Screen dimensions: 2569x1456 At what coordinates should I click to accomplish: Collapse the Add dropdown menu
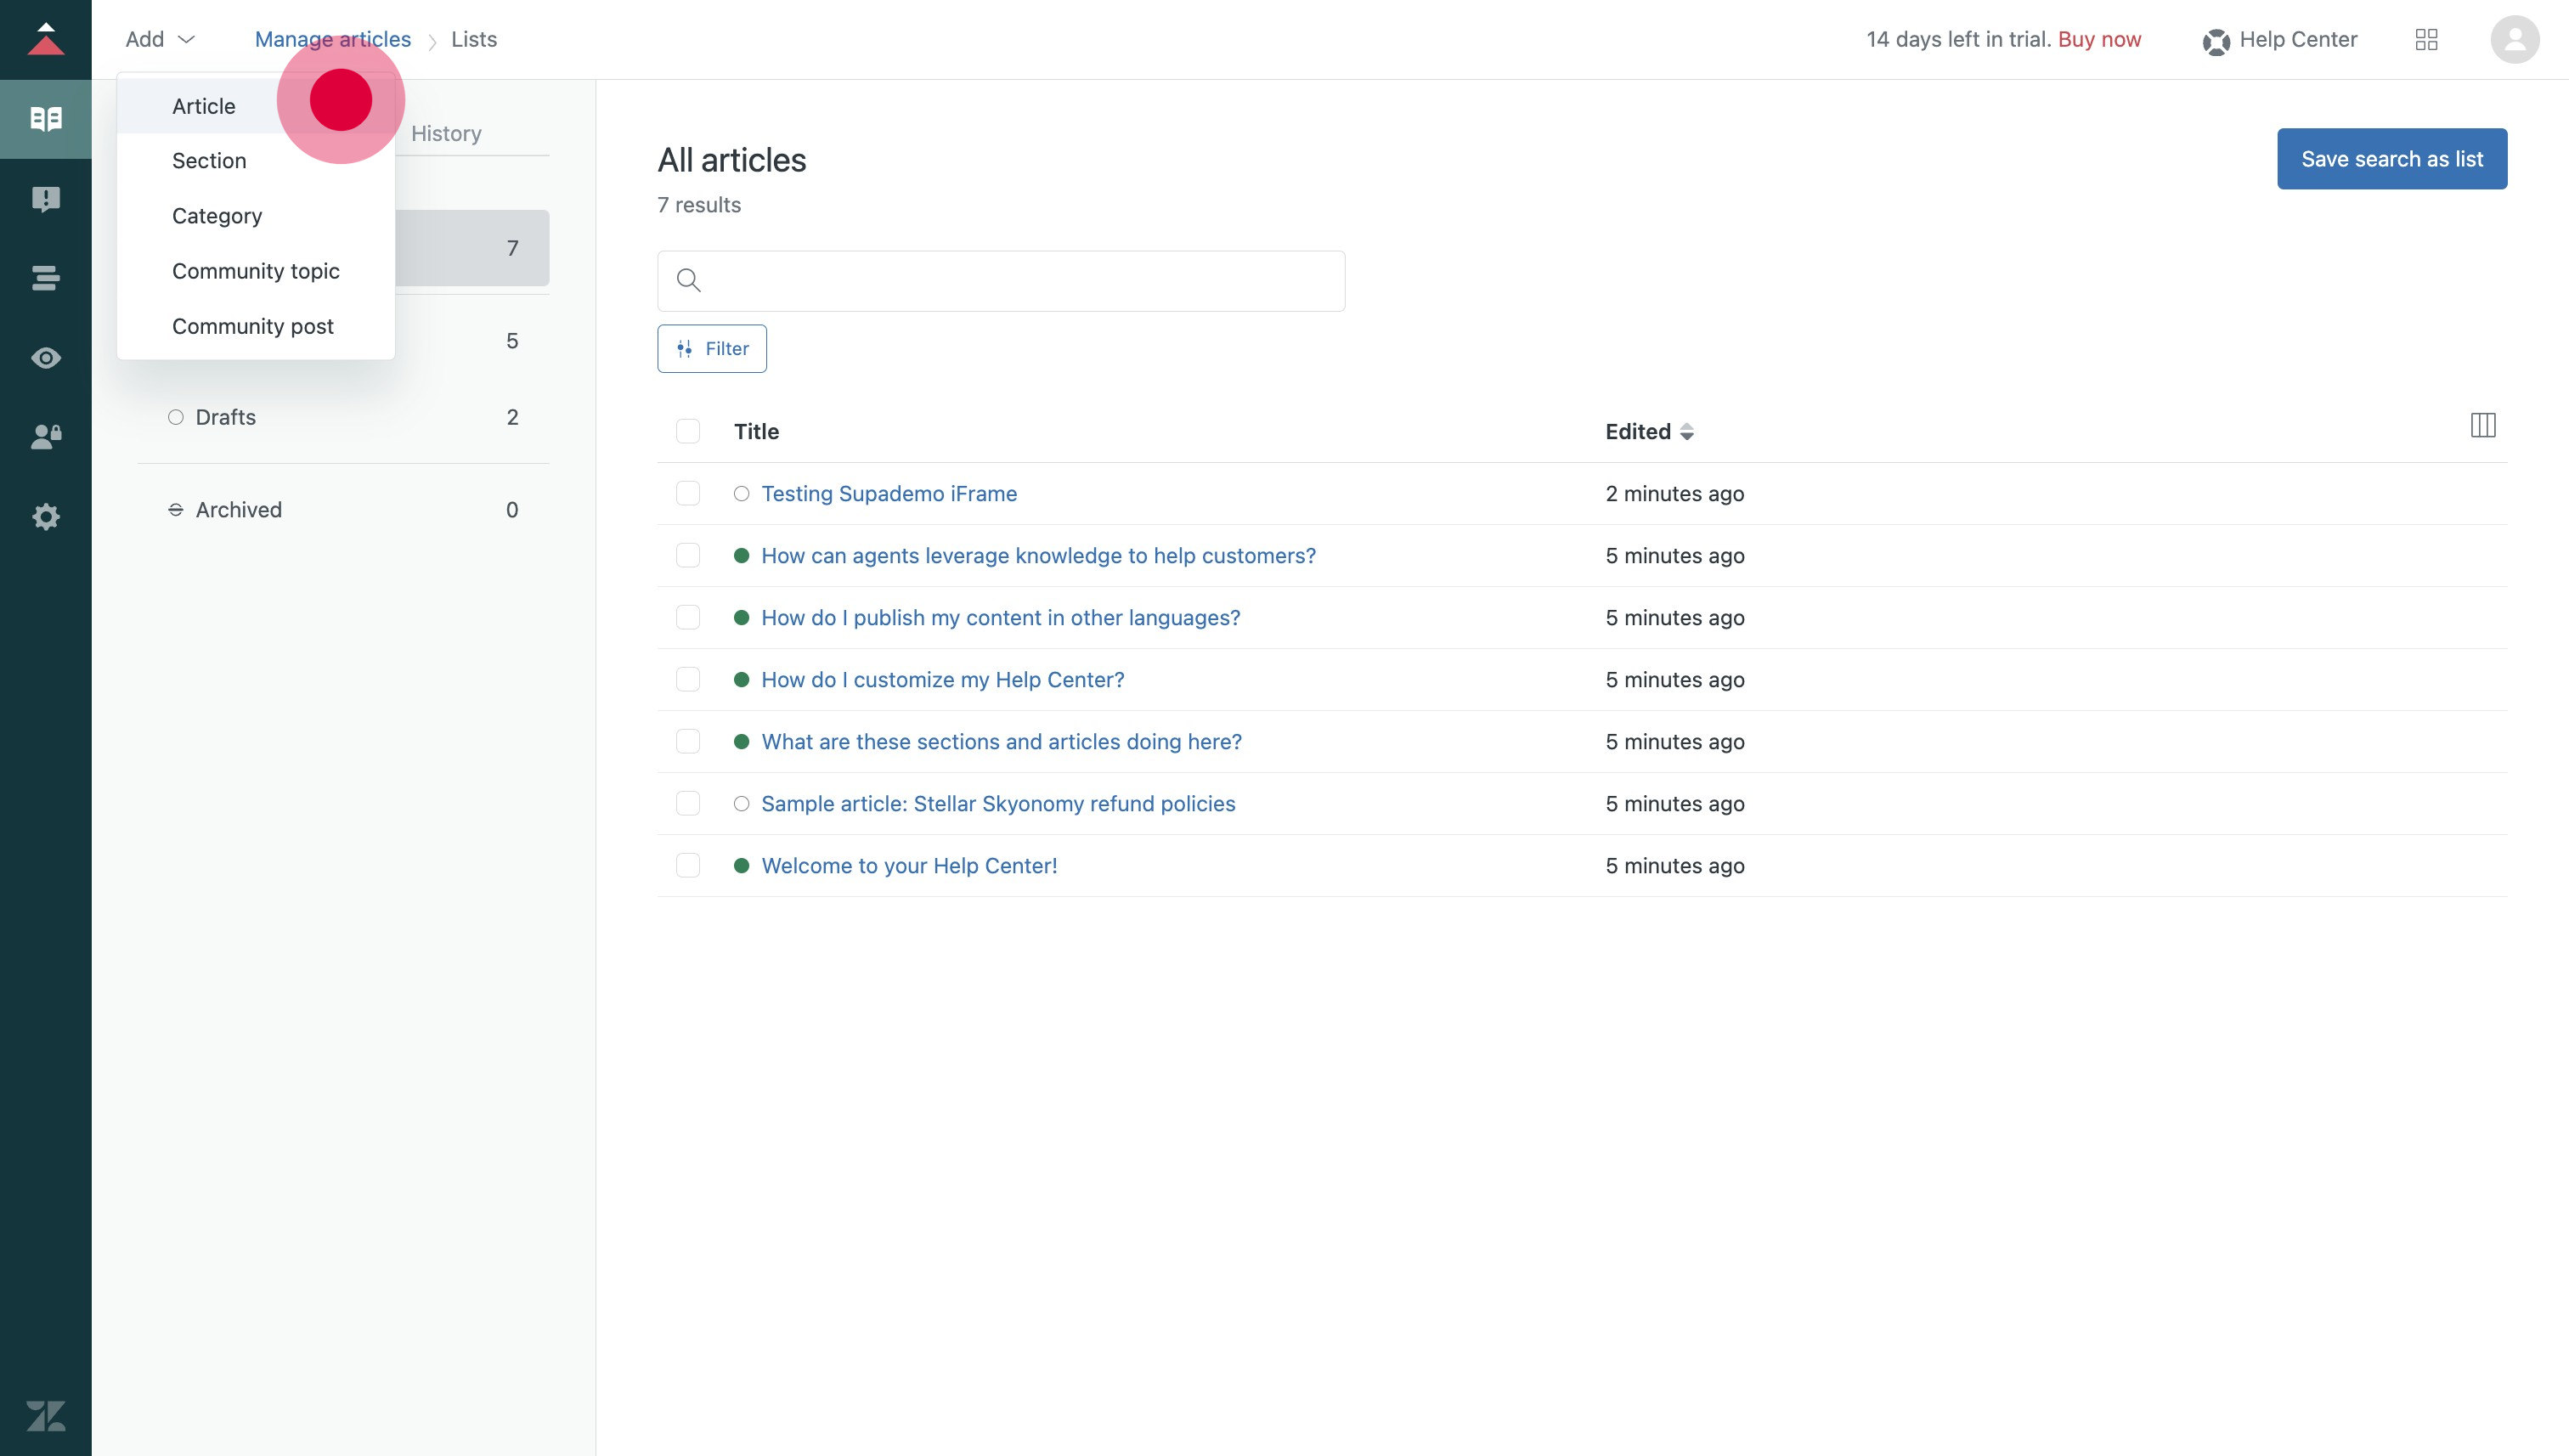click(159, 40)
